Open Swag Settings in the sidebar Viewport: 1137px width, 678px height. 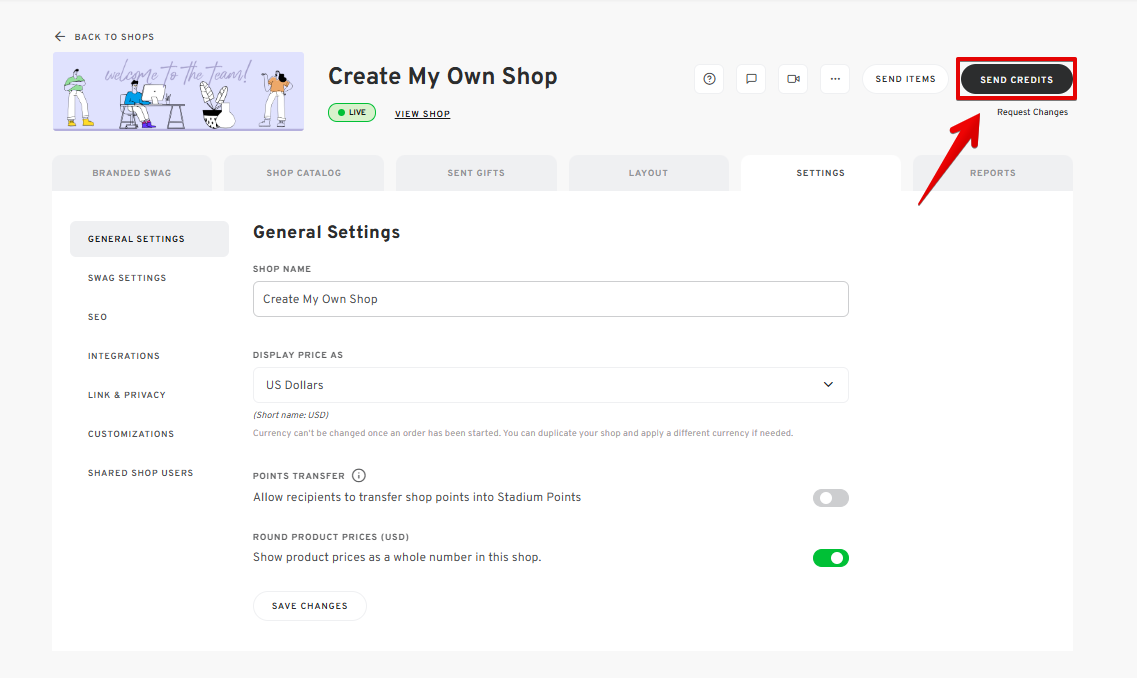click(x=127, y=278)
